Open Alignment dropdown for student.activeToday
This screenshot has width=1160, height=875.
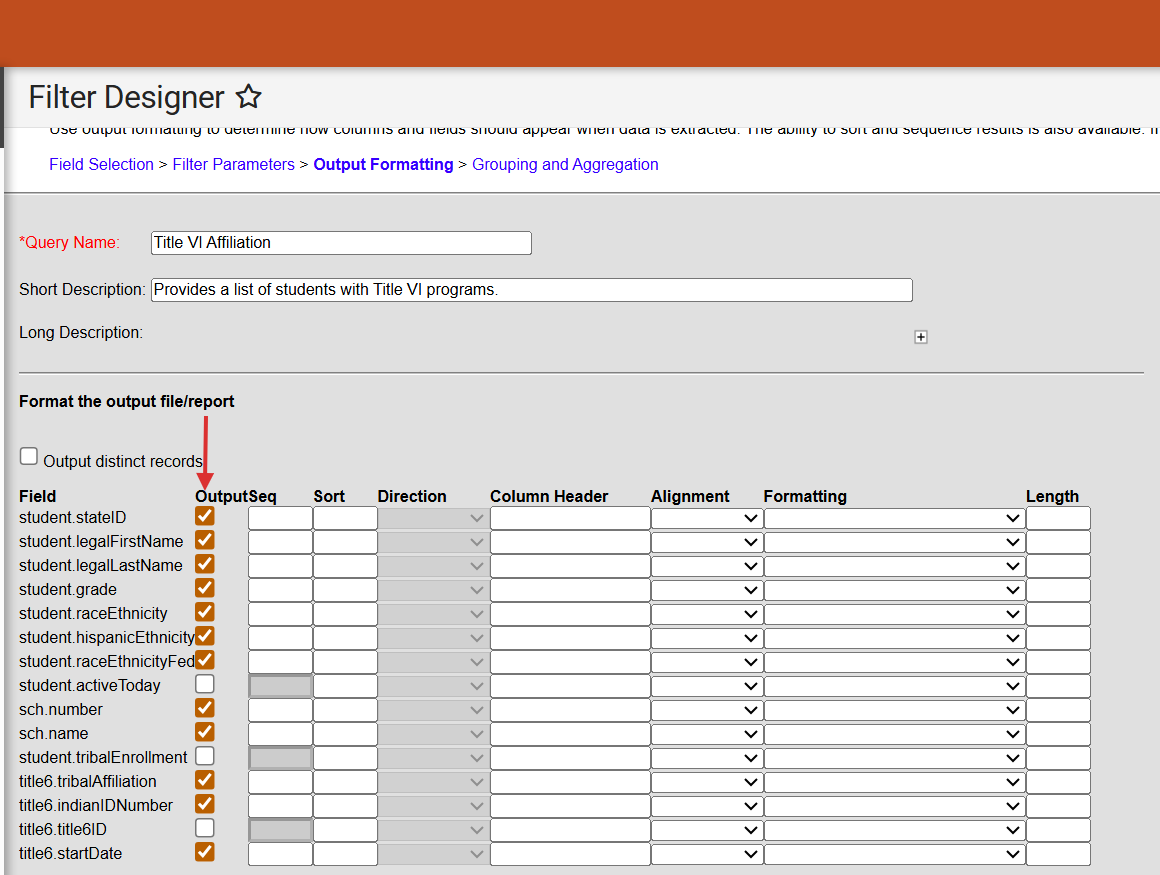(x=707, y=686)
